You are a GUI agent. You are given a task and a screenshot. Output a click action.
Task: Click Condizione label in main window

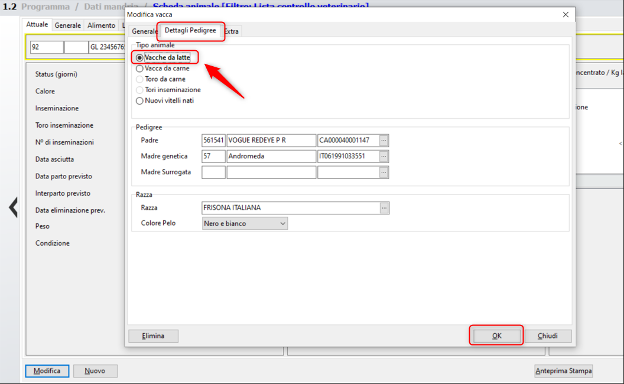pos(52,243)
